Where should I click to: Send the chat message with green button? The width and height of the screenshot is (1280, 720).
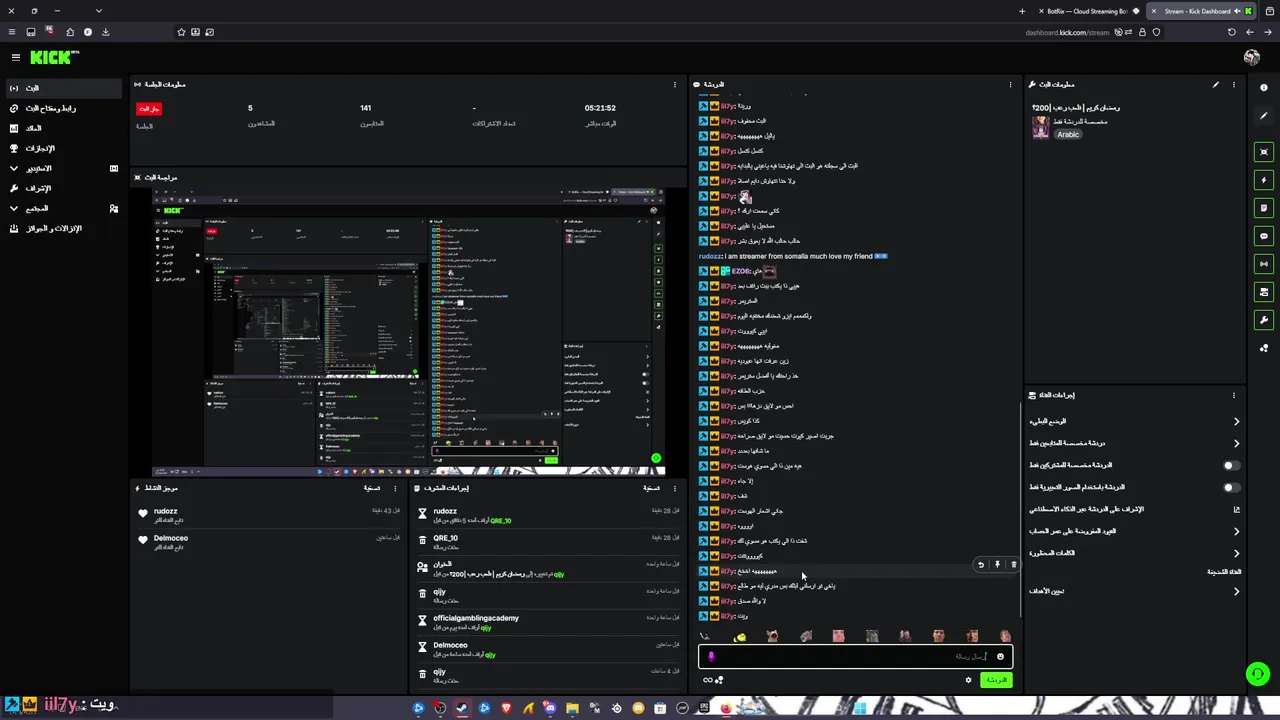point(996,680)
